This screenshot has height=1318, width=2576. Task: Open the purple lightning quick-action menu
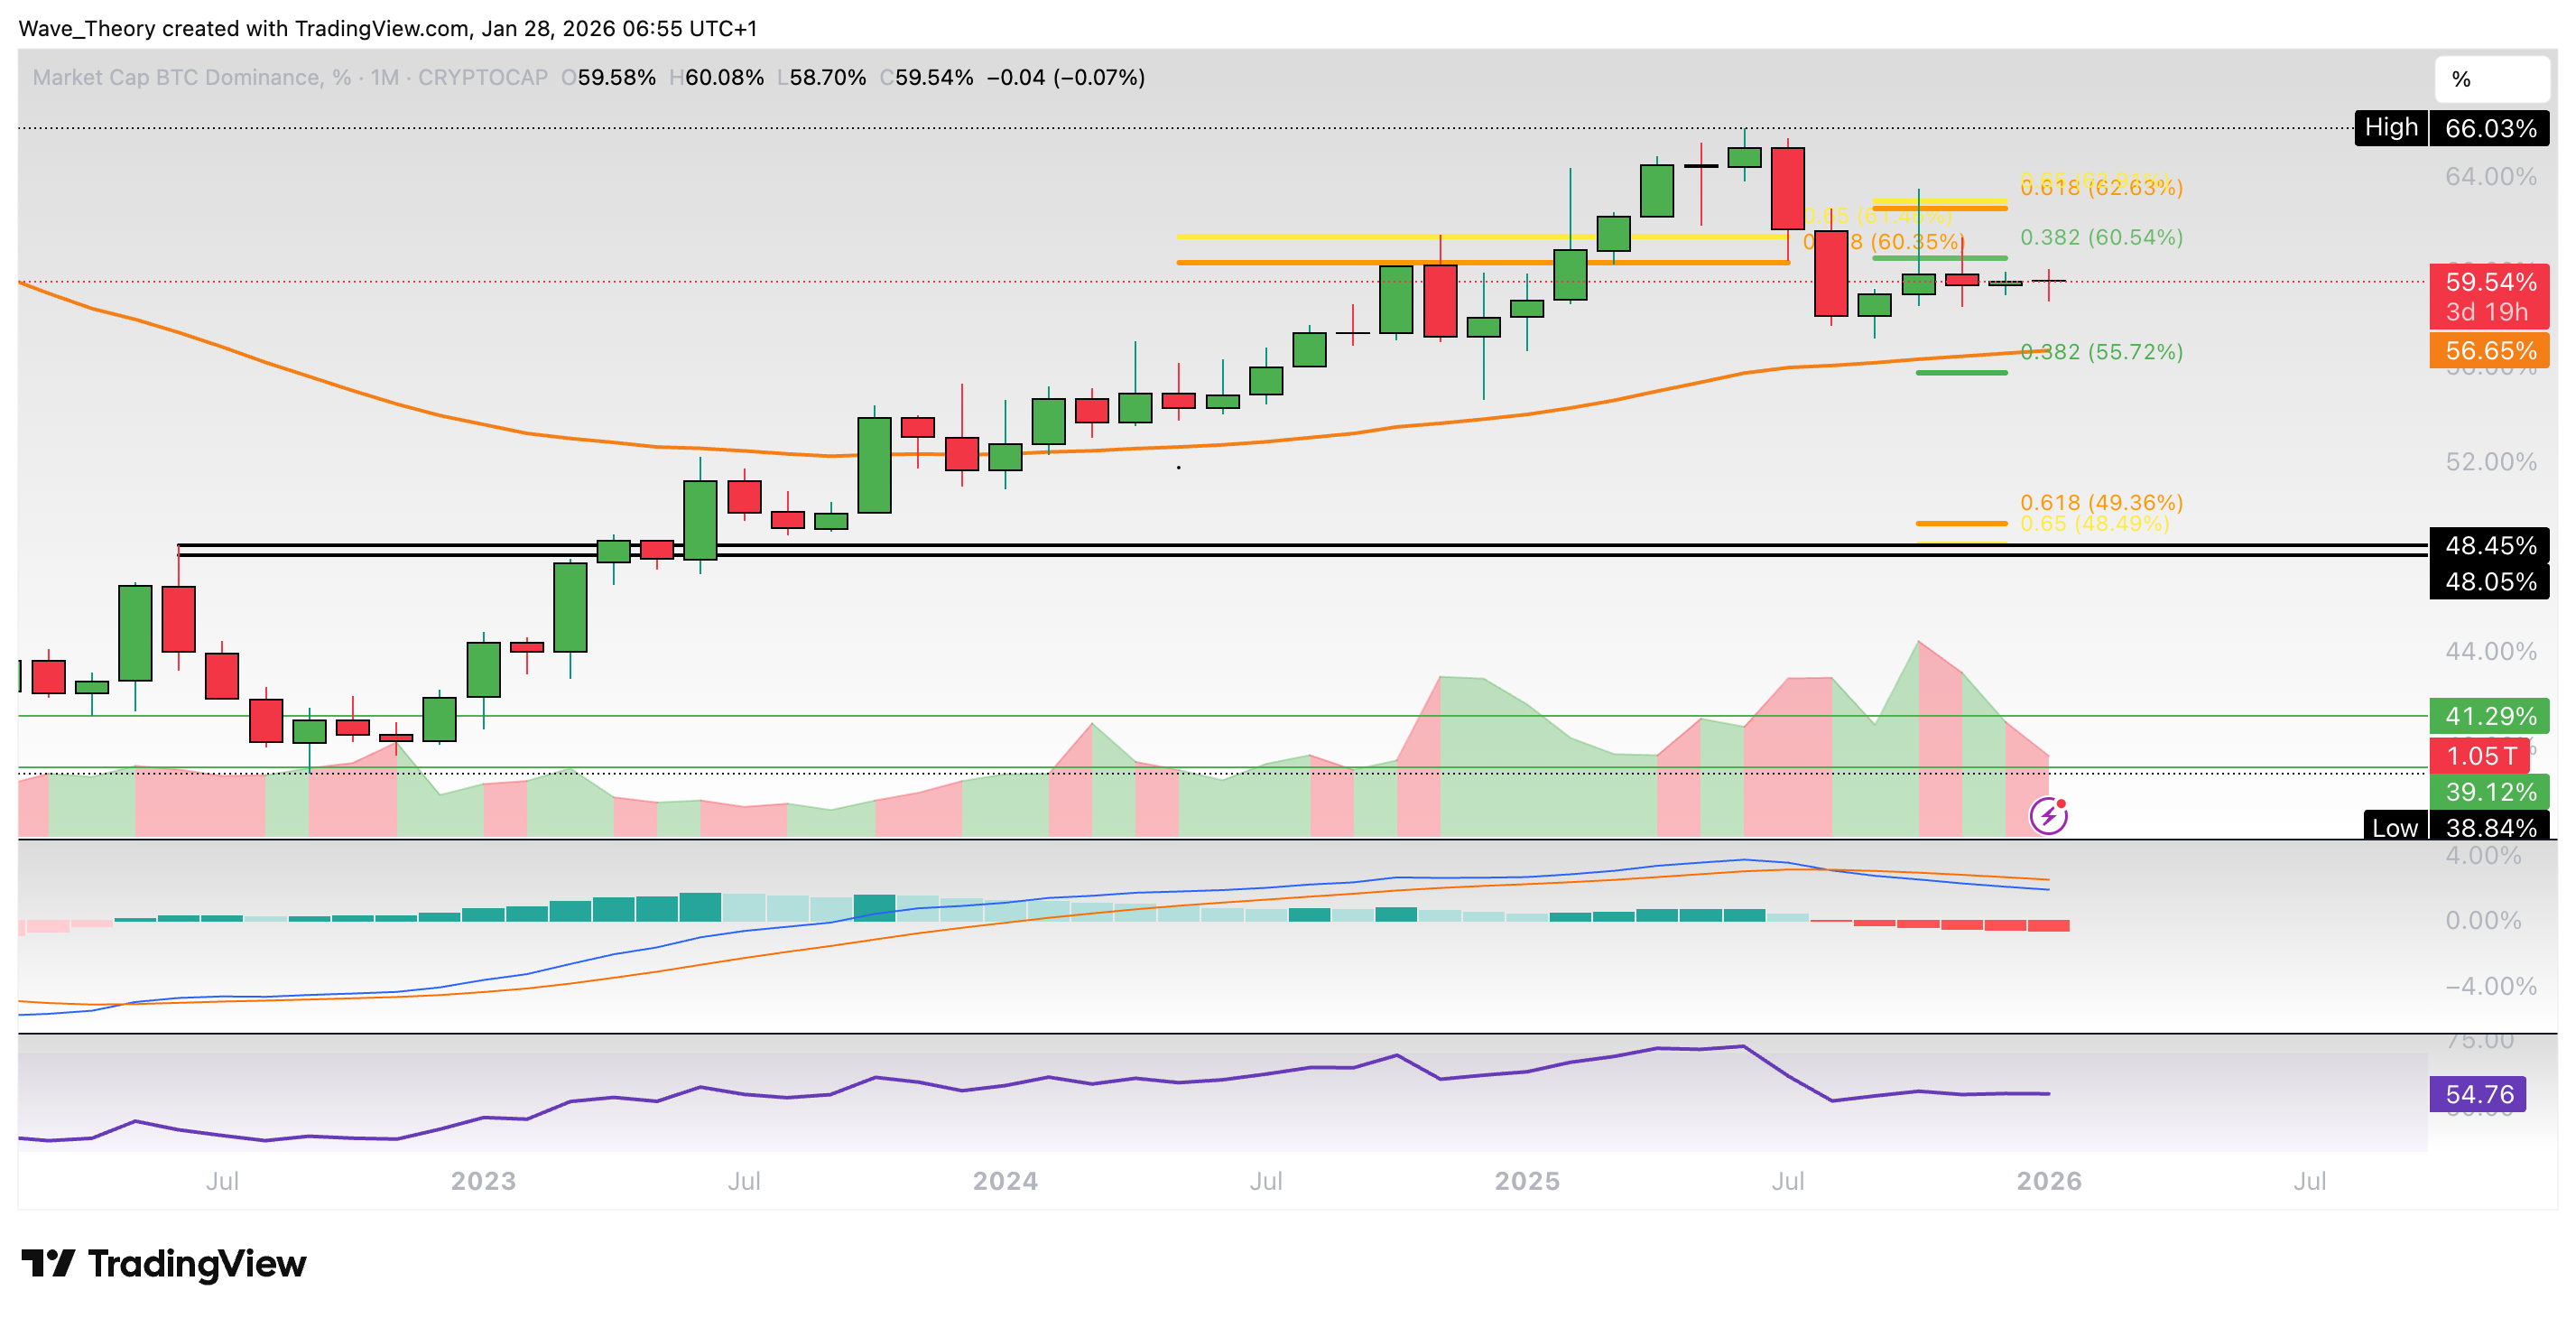click(2048, 816)
